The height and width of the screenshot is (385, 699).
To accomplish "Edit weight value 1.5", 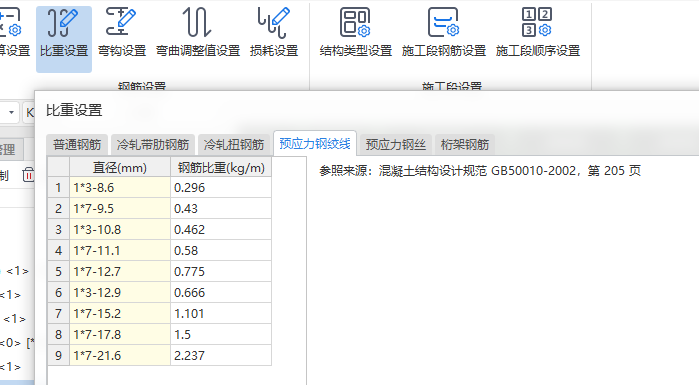I will (221, 334).
